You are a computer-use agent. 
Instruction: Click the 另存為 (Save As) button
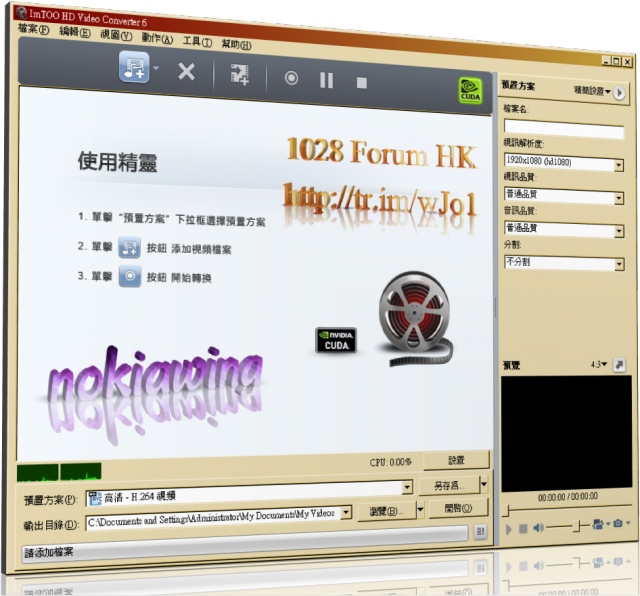tap(446, 486)
